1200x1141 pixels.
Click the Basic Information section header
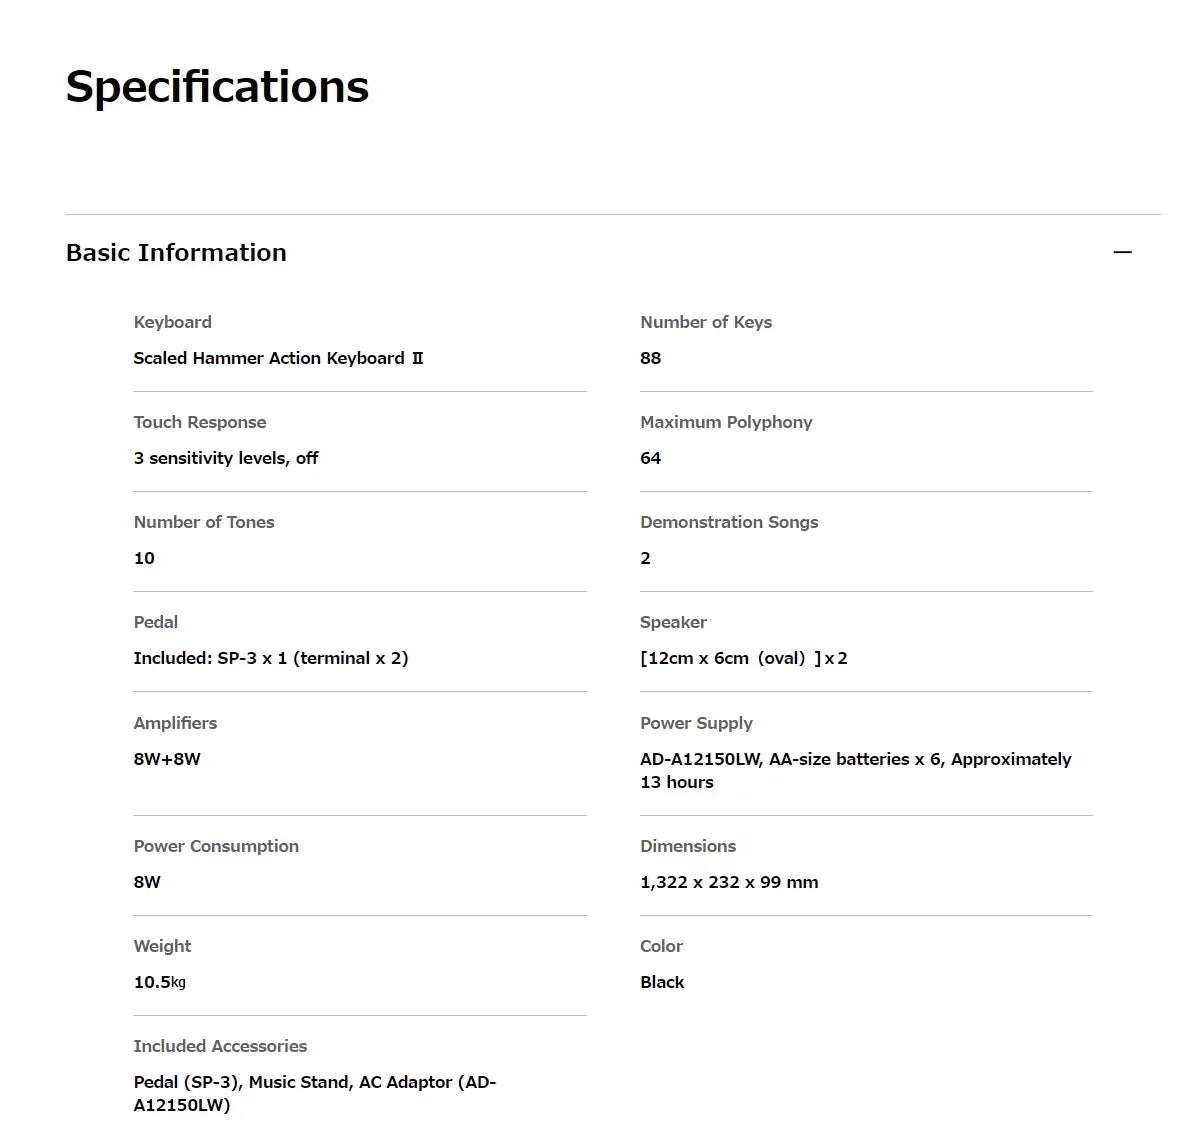coord(176,252)
